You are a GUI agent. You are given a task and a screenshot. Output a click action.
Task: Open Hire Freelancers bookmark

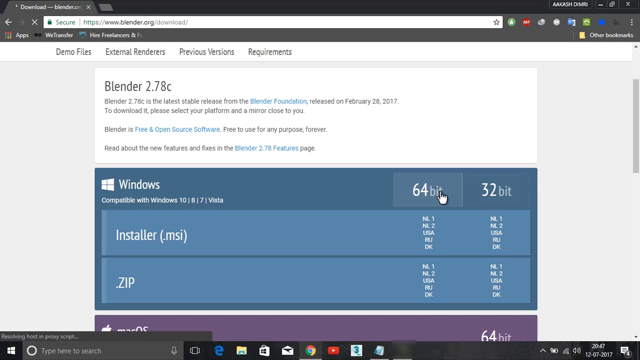coord(111,36)
